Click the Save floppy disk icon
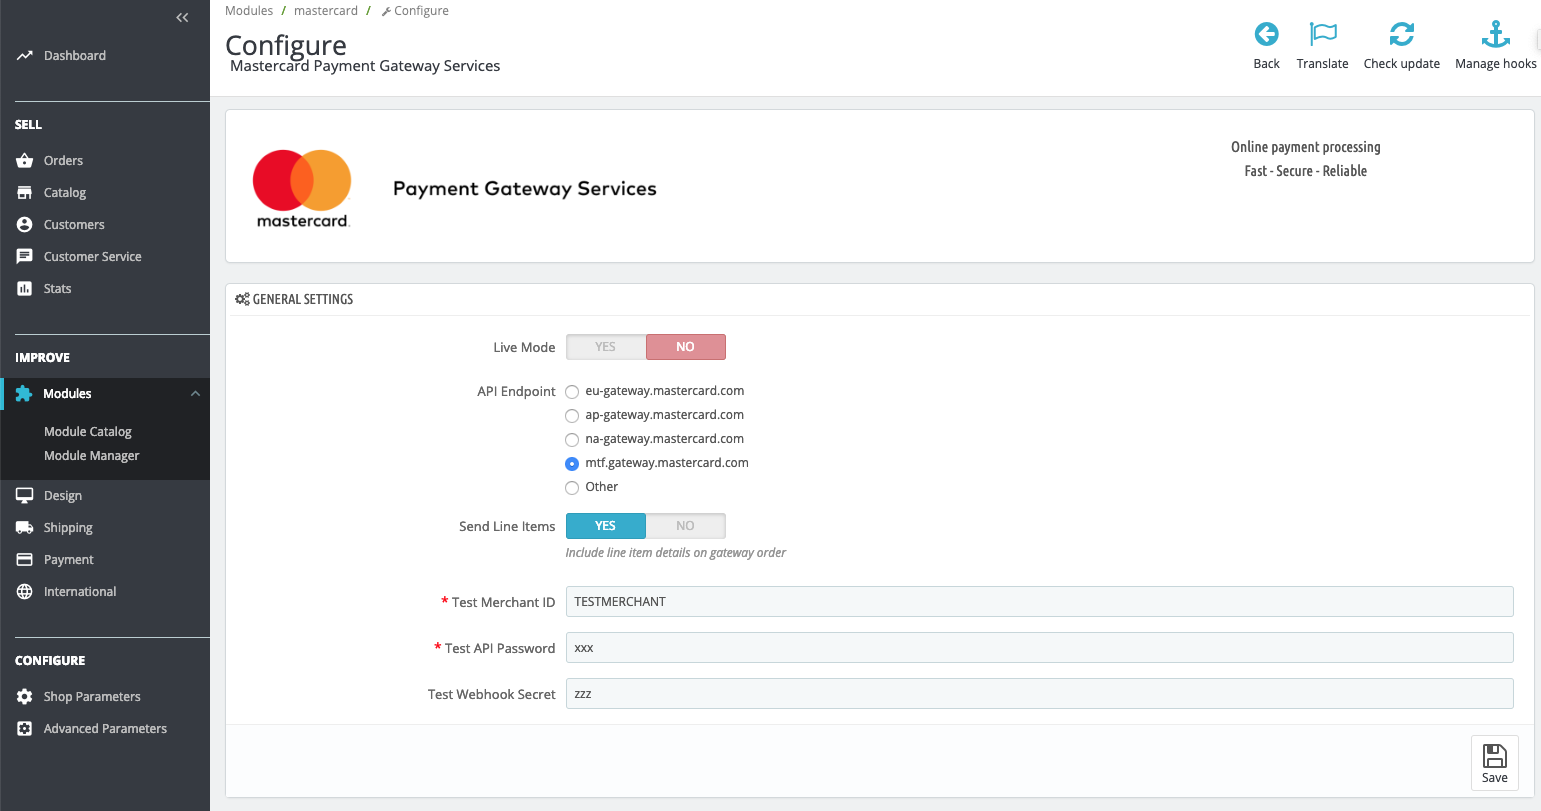The height and width of the screenshot is (811, 1541). (1495, 755)
